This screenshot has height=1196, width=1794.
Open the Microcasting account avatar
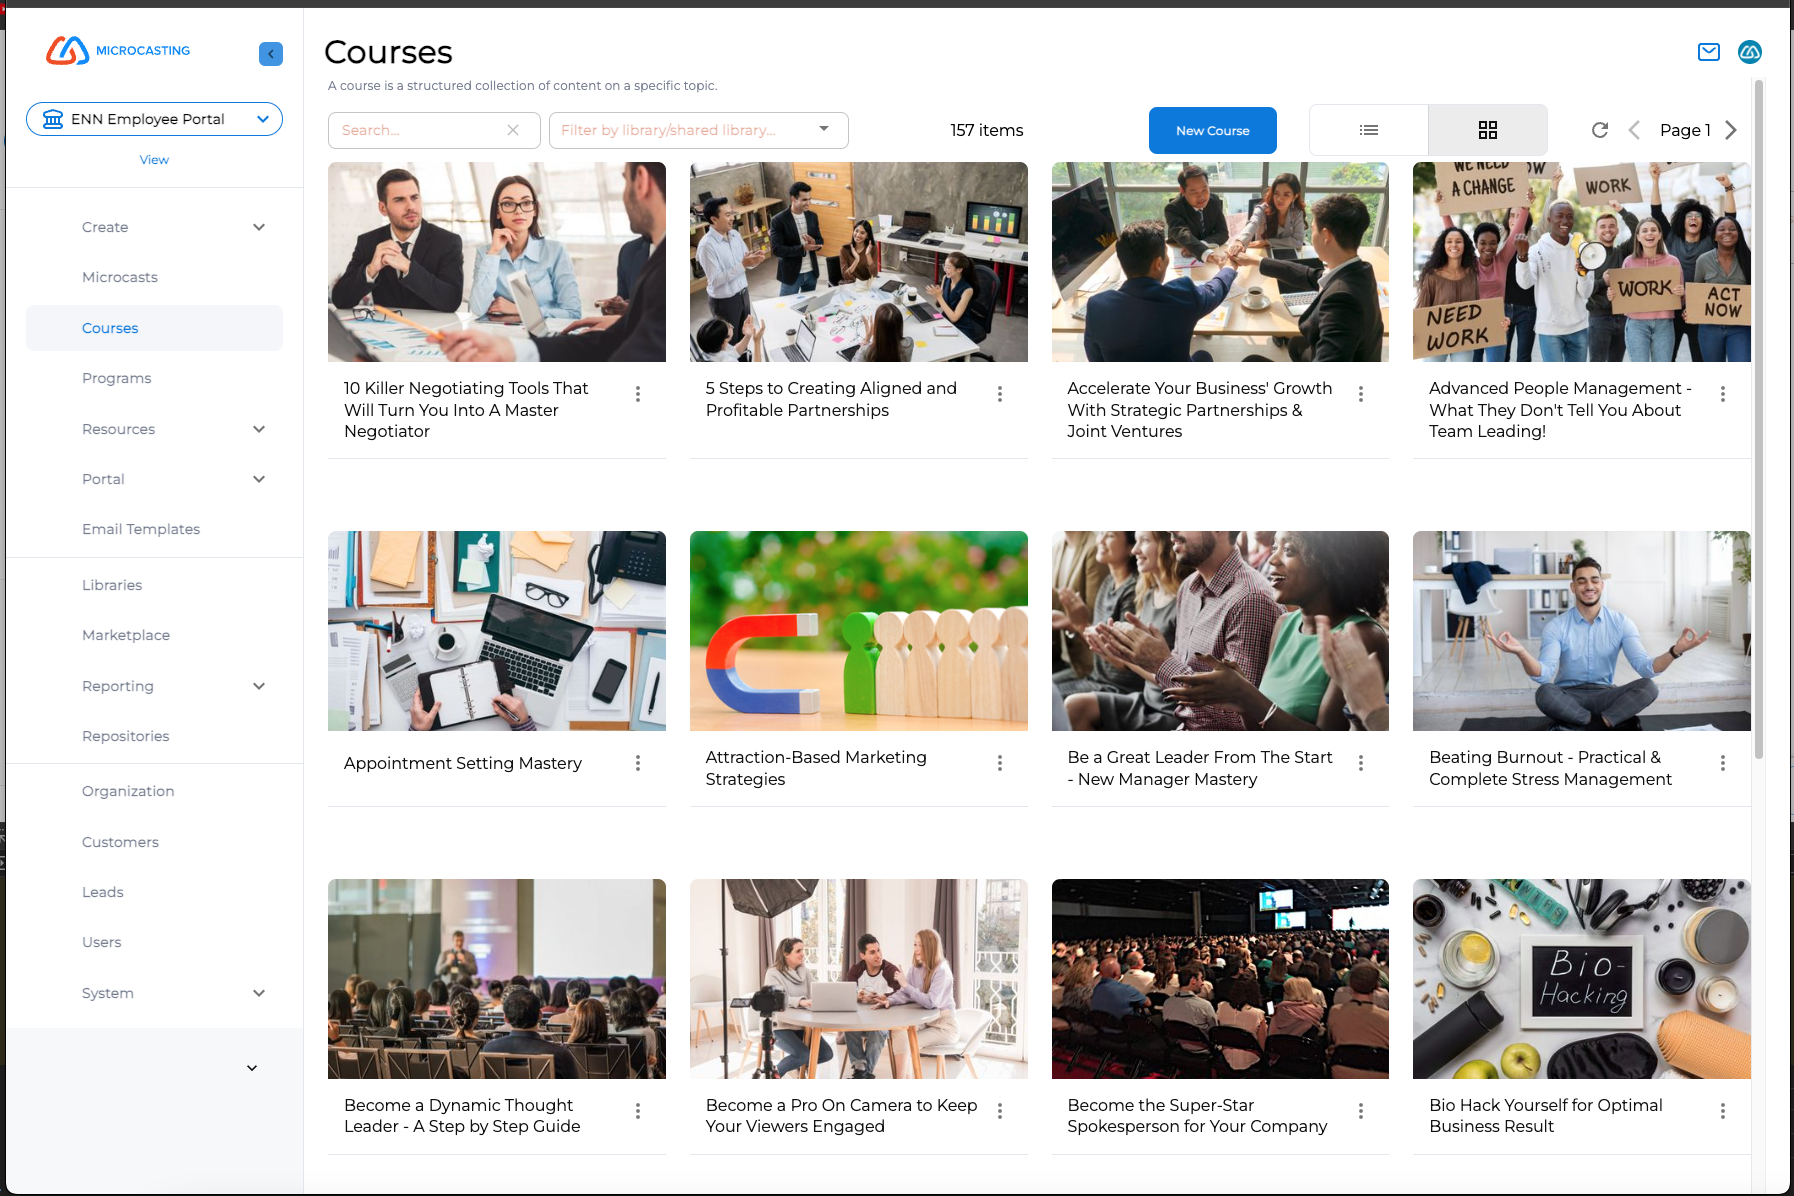tap(1750, 52)
